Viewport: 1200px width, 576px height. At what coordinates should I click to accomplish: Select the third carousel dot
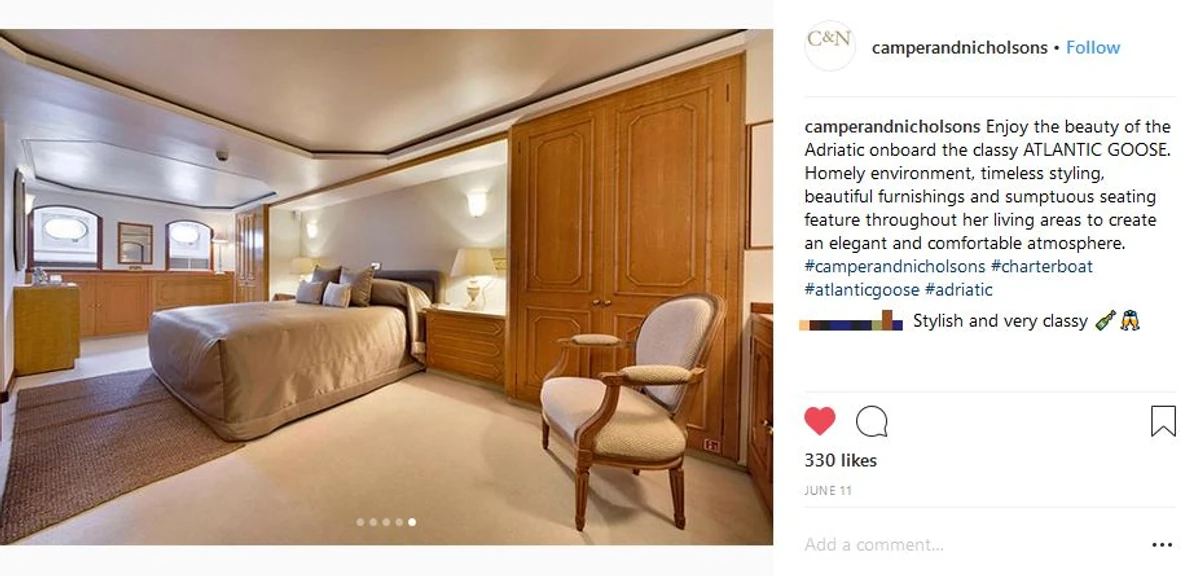point(386,522)
